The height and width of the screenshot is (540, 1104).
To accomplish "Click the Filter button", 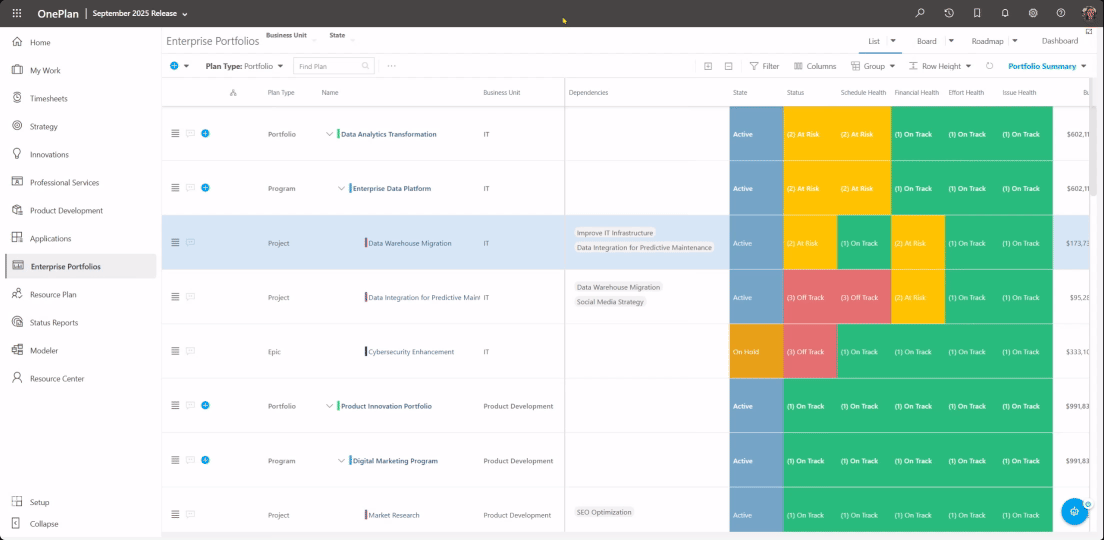I will pos(764,66).
